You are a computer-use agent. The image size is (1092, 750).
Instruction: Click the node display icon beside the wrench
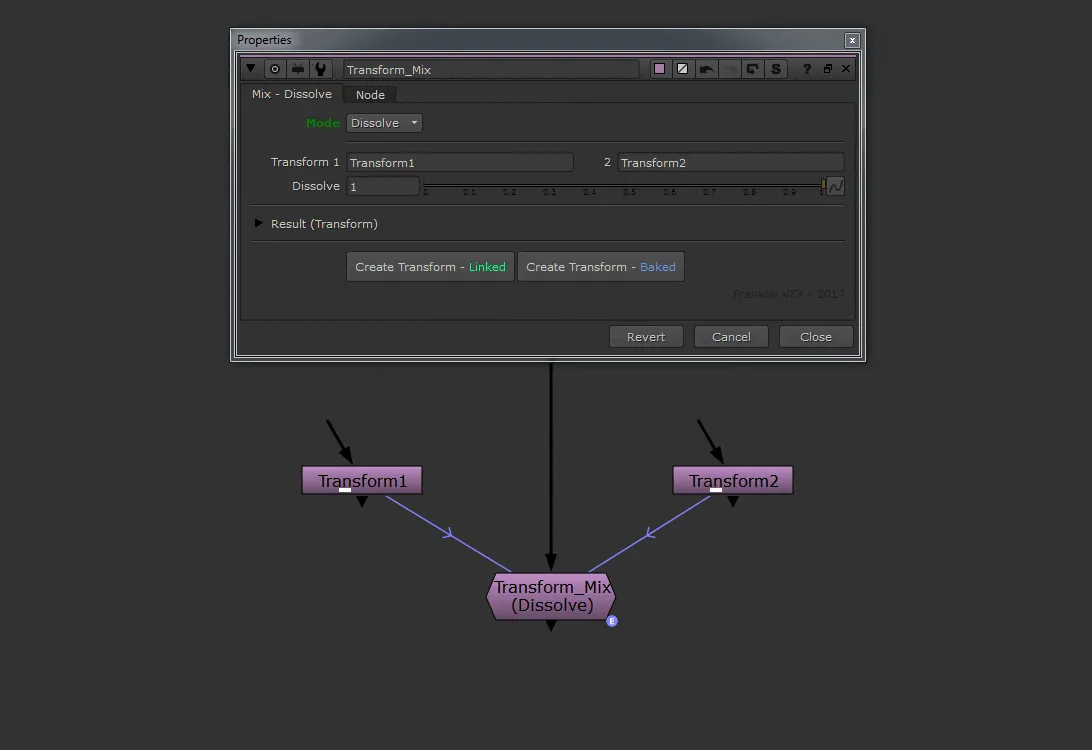[298, 68]
